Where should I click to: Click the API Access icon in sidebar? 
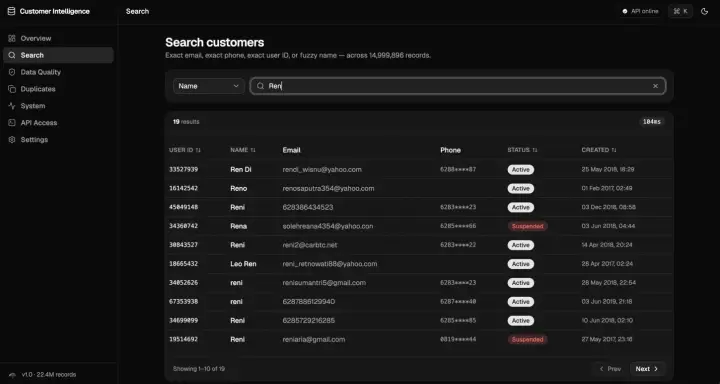12,123
